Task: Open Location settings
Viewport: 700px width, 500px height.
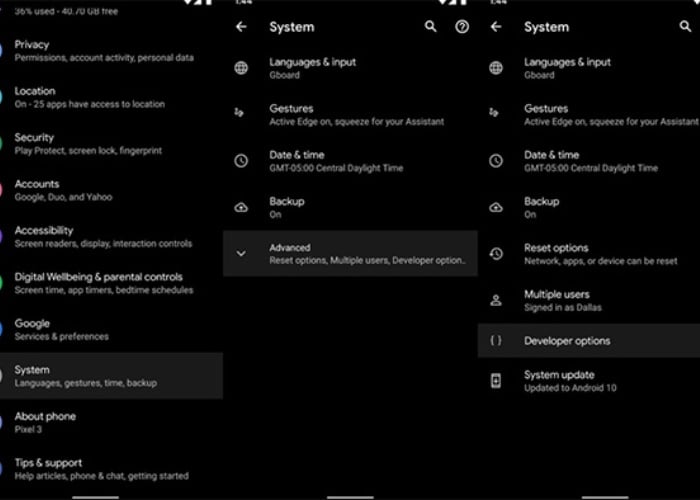Action: 112,97
